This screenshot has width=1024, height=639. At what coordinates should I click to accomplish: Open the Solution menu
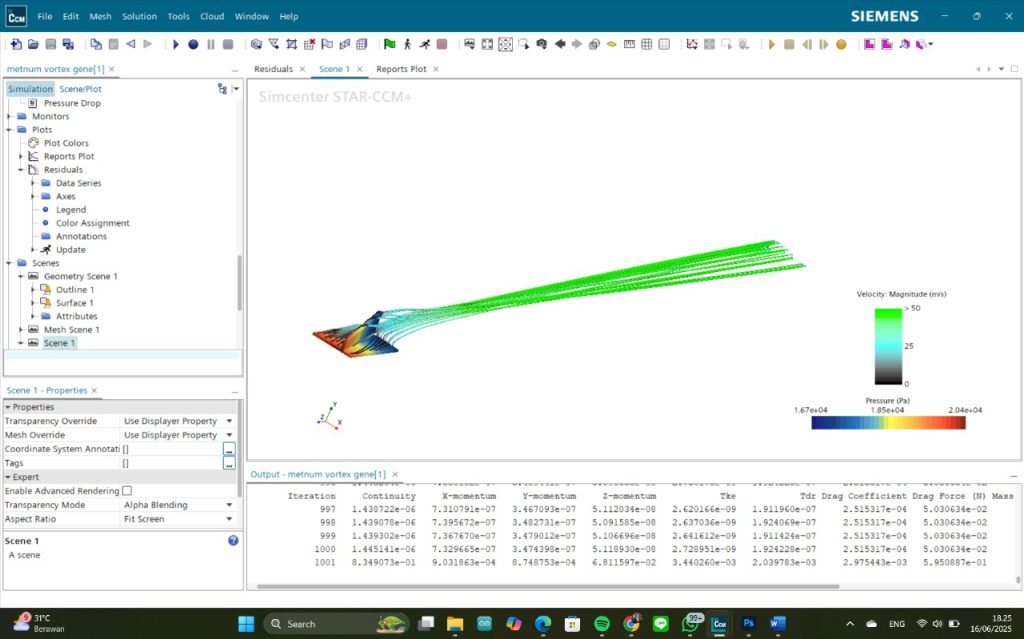pyautogui.click(x=139, y=16)
